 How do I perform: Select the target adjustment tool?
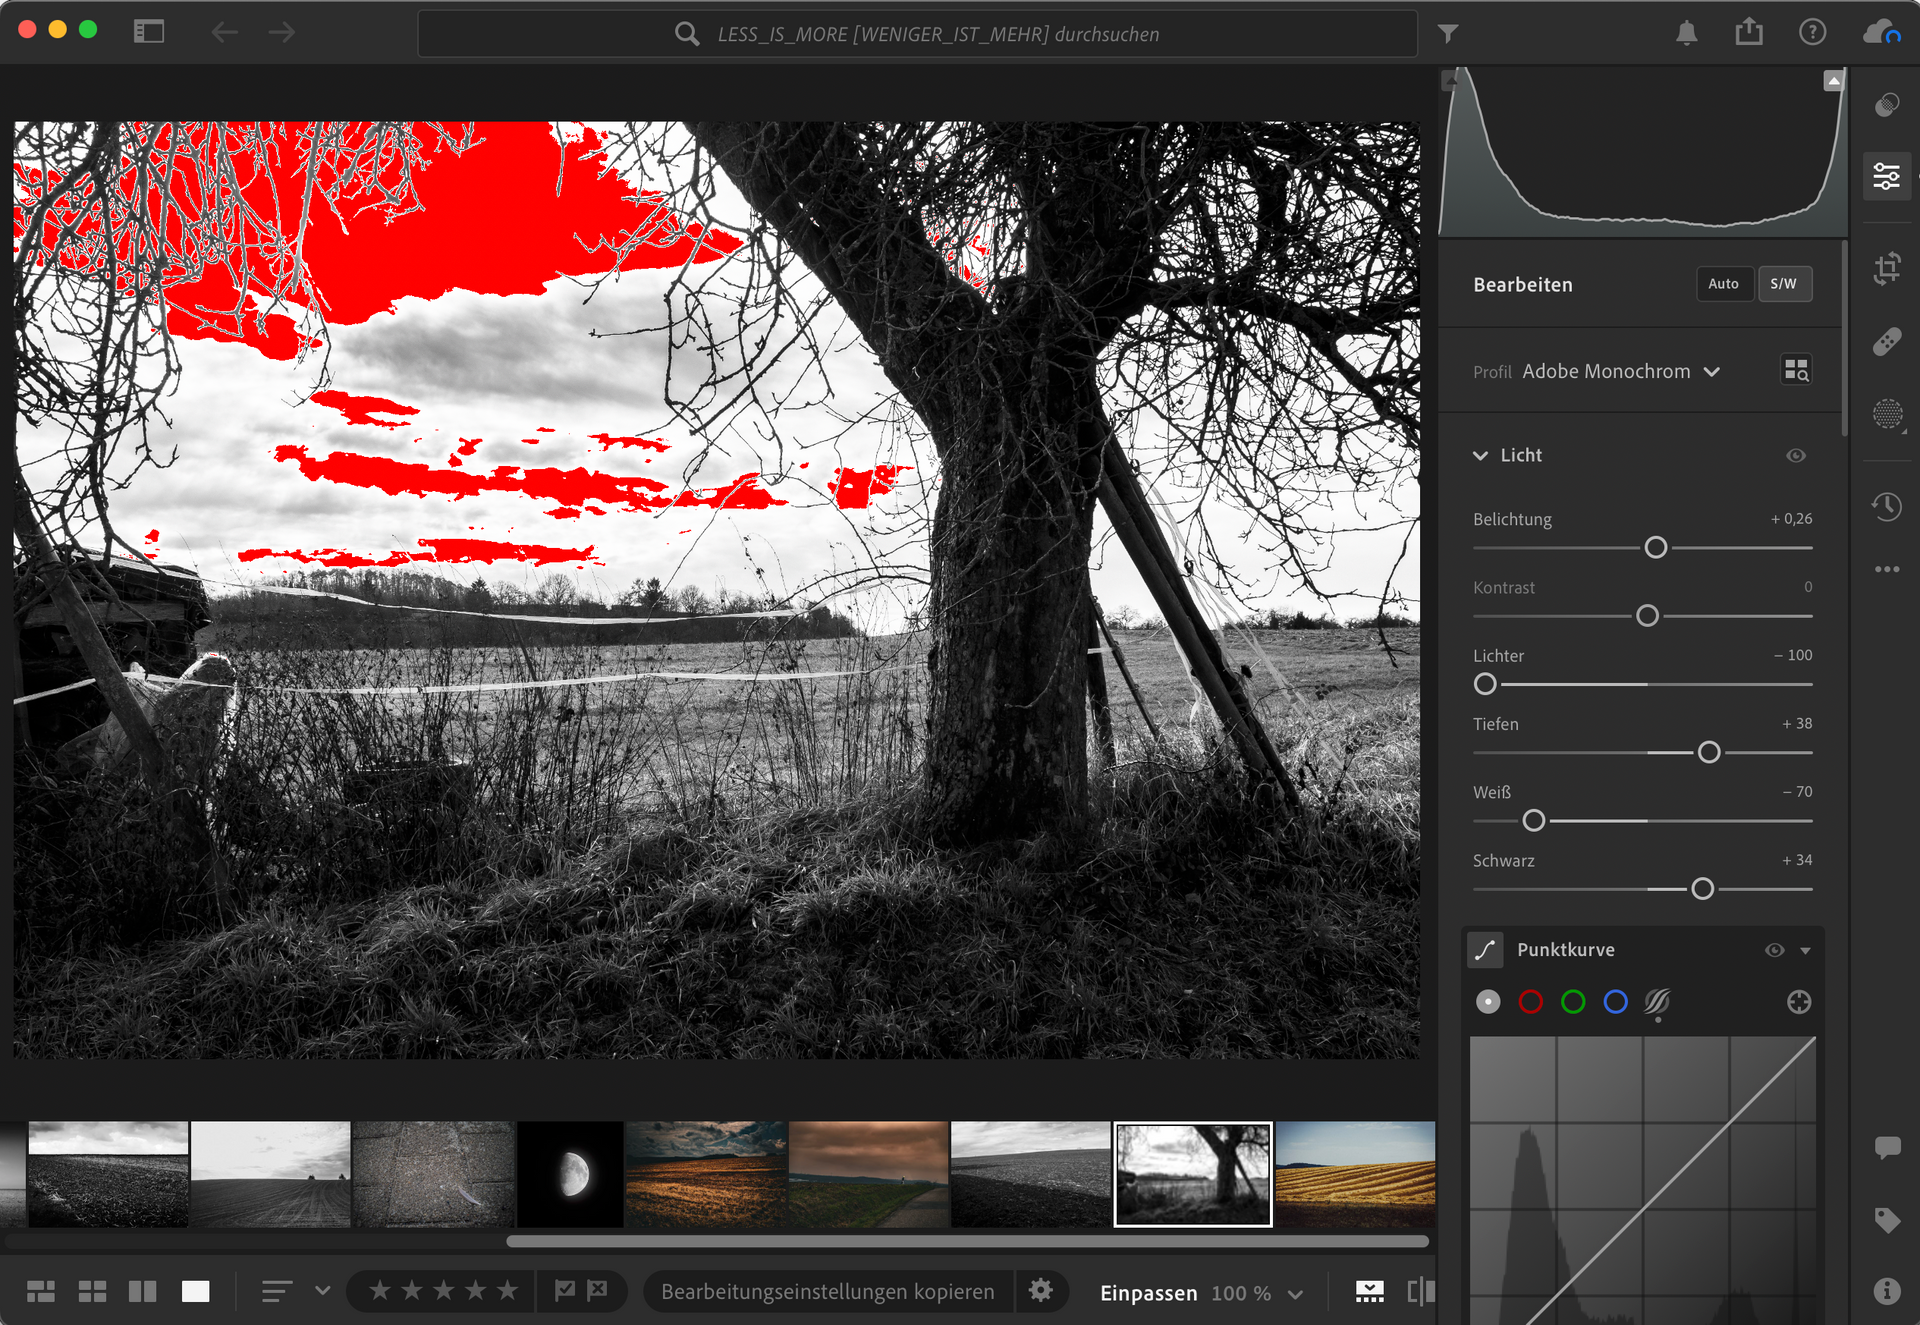pyautogui.click(x=1798, y=1002)
